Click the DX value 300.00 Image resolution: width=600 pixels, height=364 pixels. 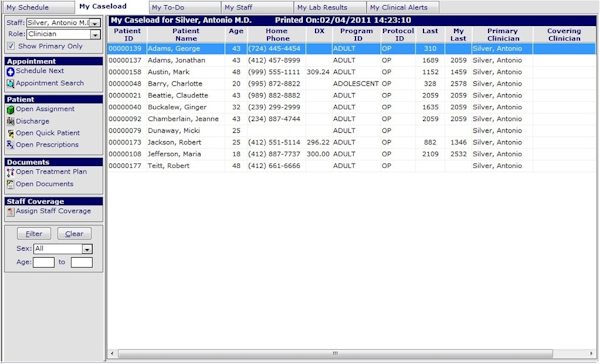coord(318,154)
